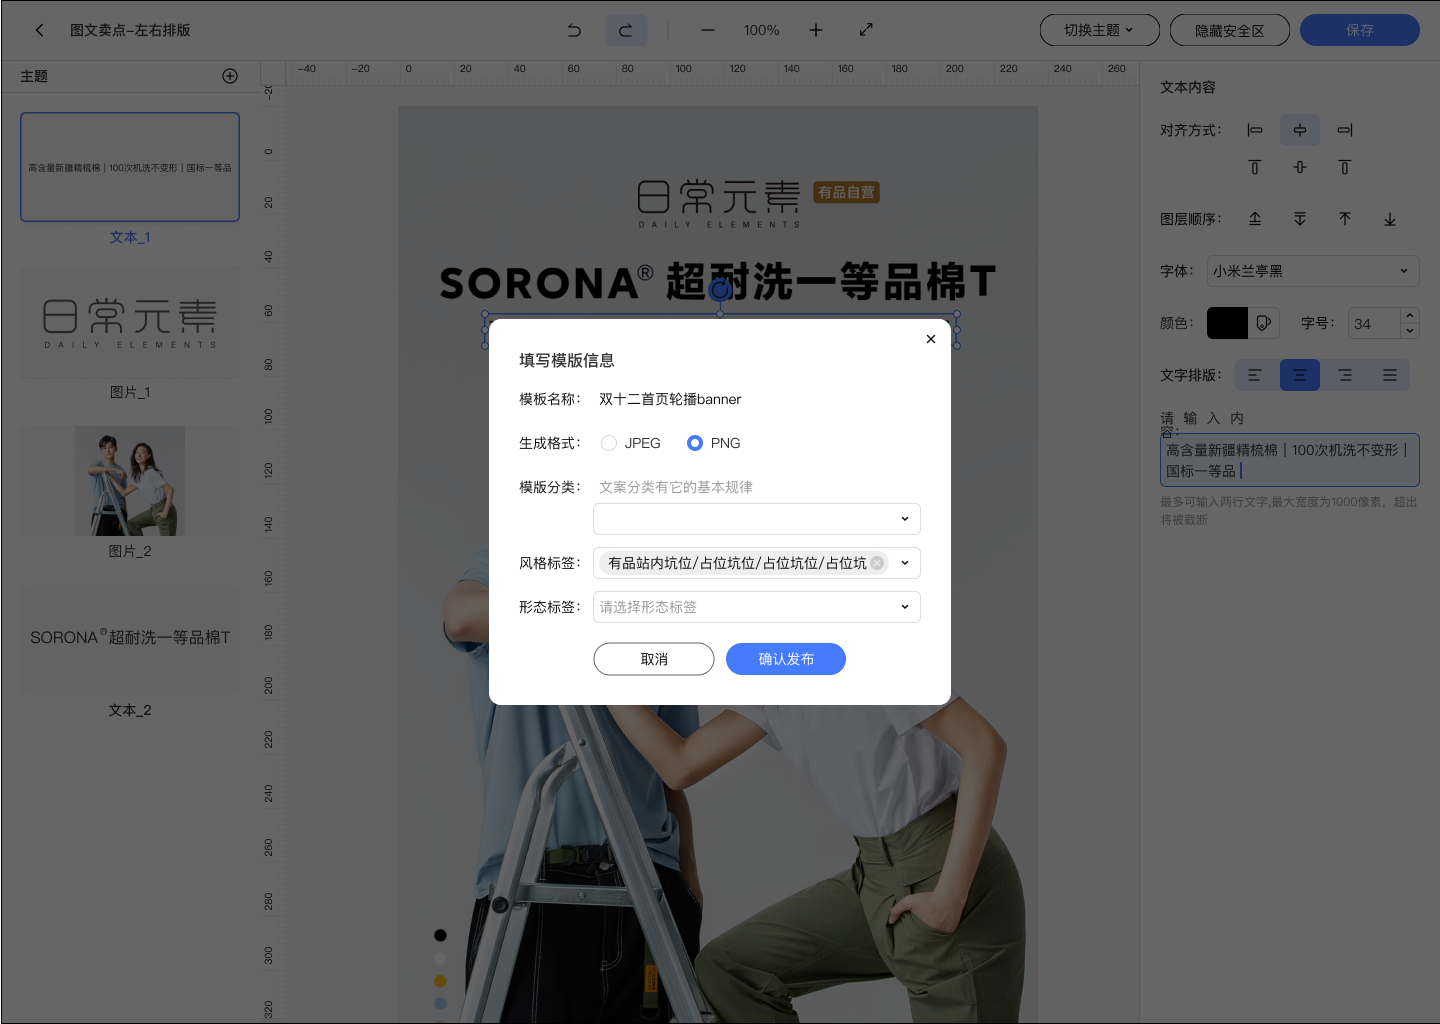Click the title 图文卖点-左右排版
This screenshot has height=1024, width=1440.
point(130,30)
